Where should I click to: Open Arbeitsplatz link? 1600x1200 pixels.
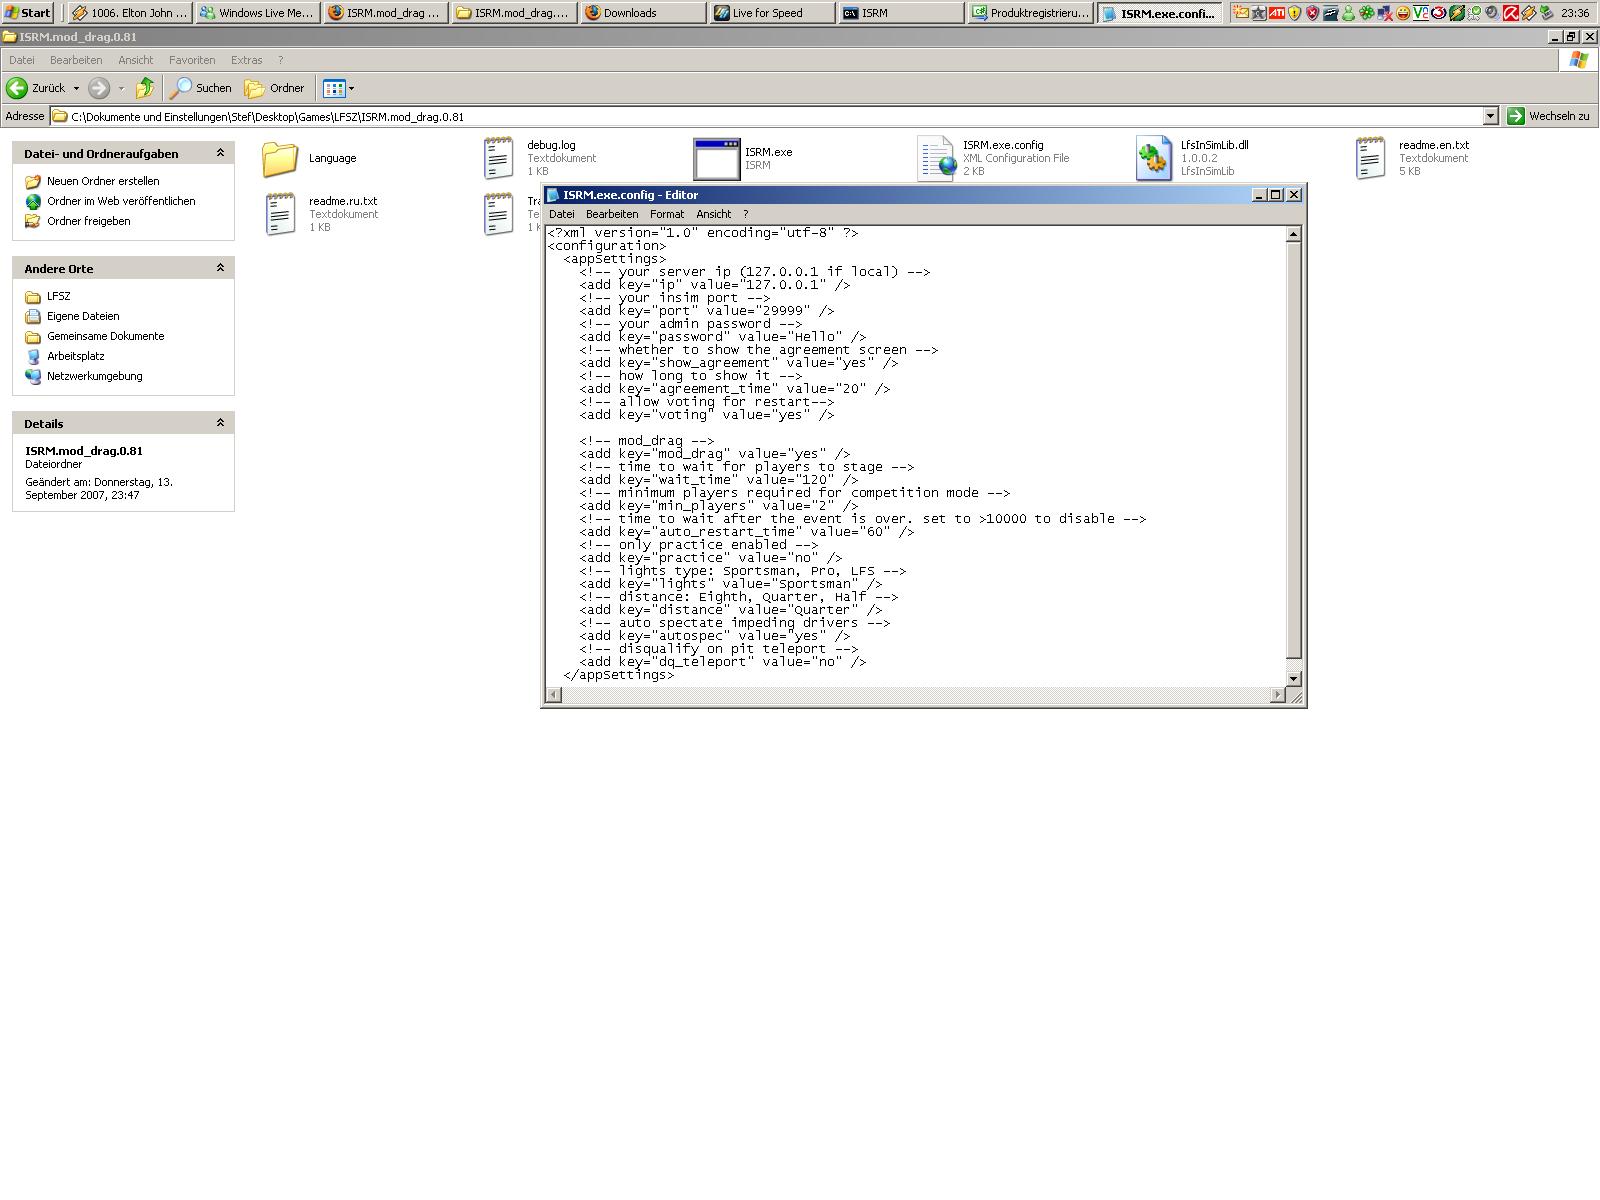pyautogui.click(x=76, y=356)
